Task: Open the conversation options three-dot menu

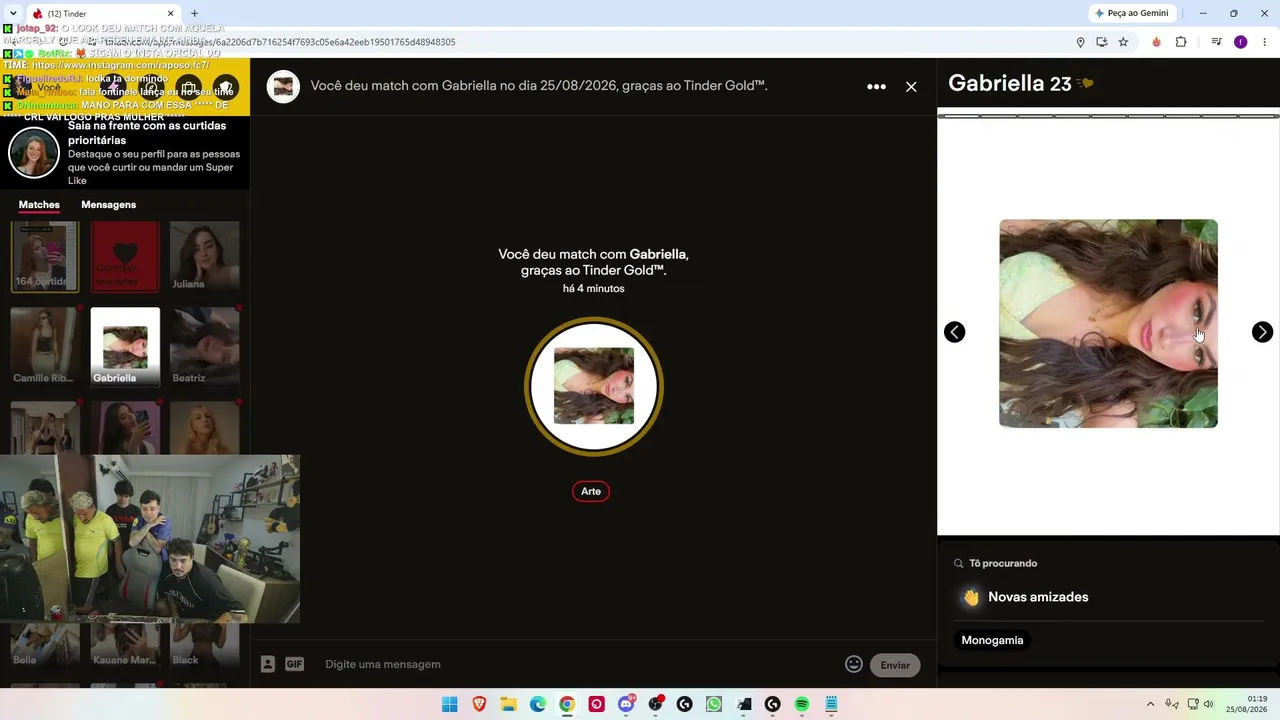Action: pyautogui.click(x=876, y=87)
